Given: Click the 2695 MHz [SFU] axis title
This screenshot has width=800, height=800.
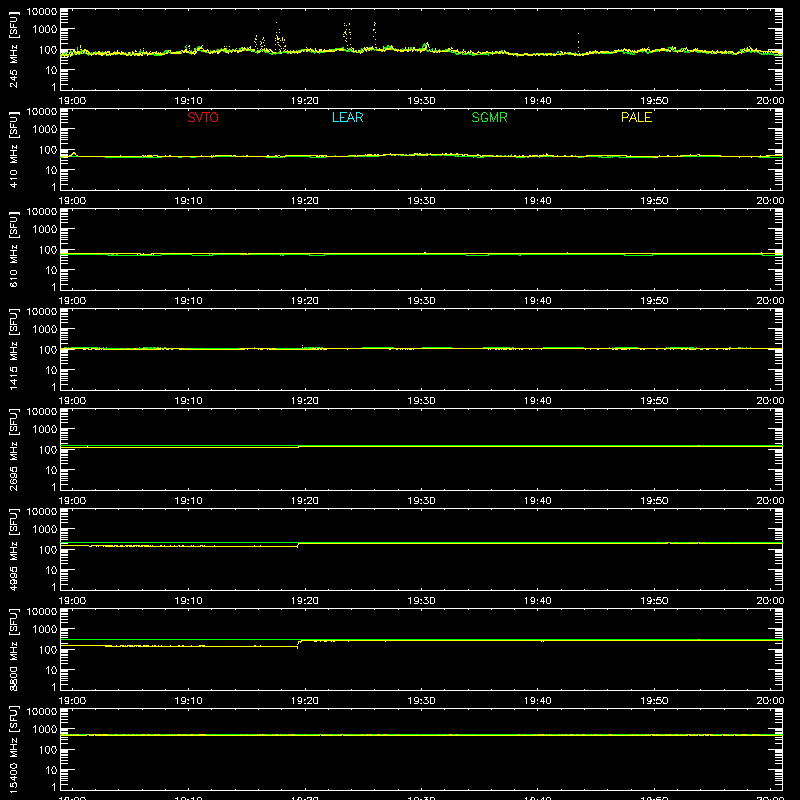Looking at the screenshot, I should point(13,449).
